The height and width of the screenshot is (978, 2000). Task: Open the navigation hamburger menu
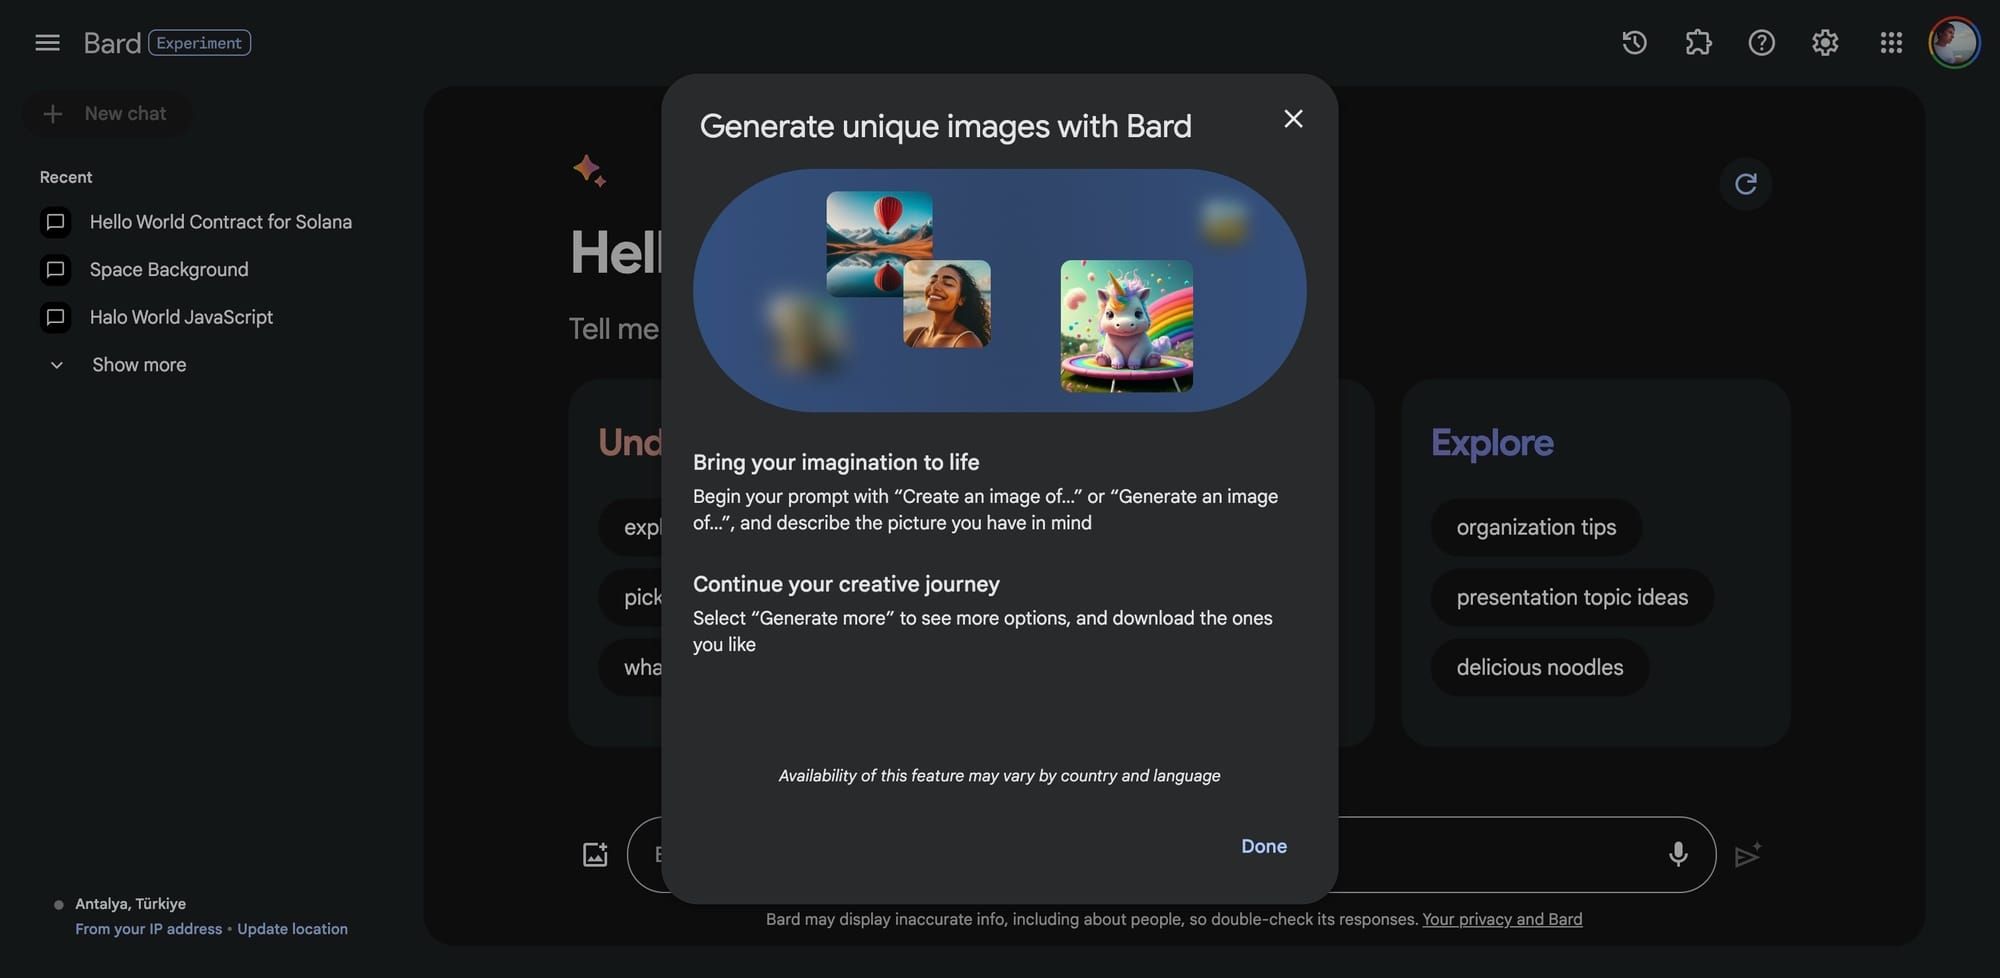pos(47,42)
